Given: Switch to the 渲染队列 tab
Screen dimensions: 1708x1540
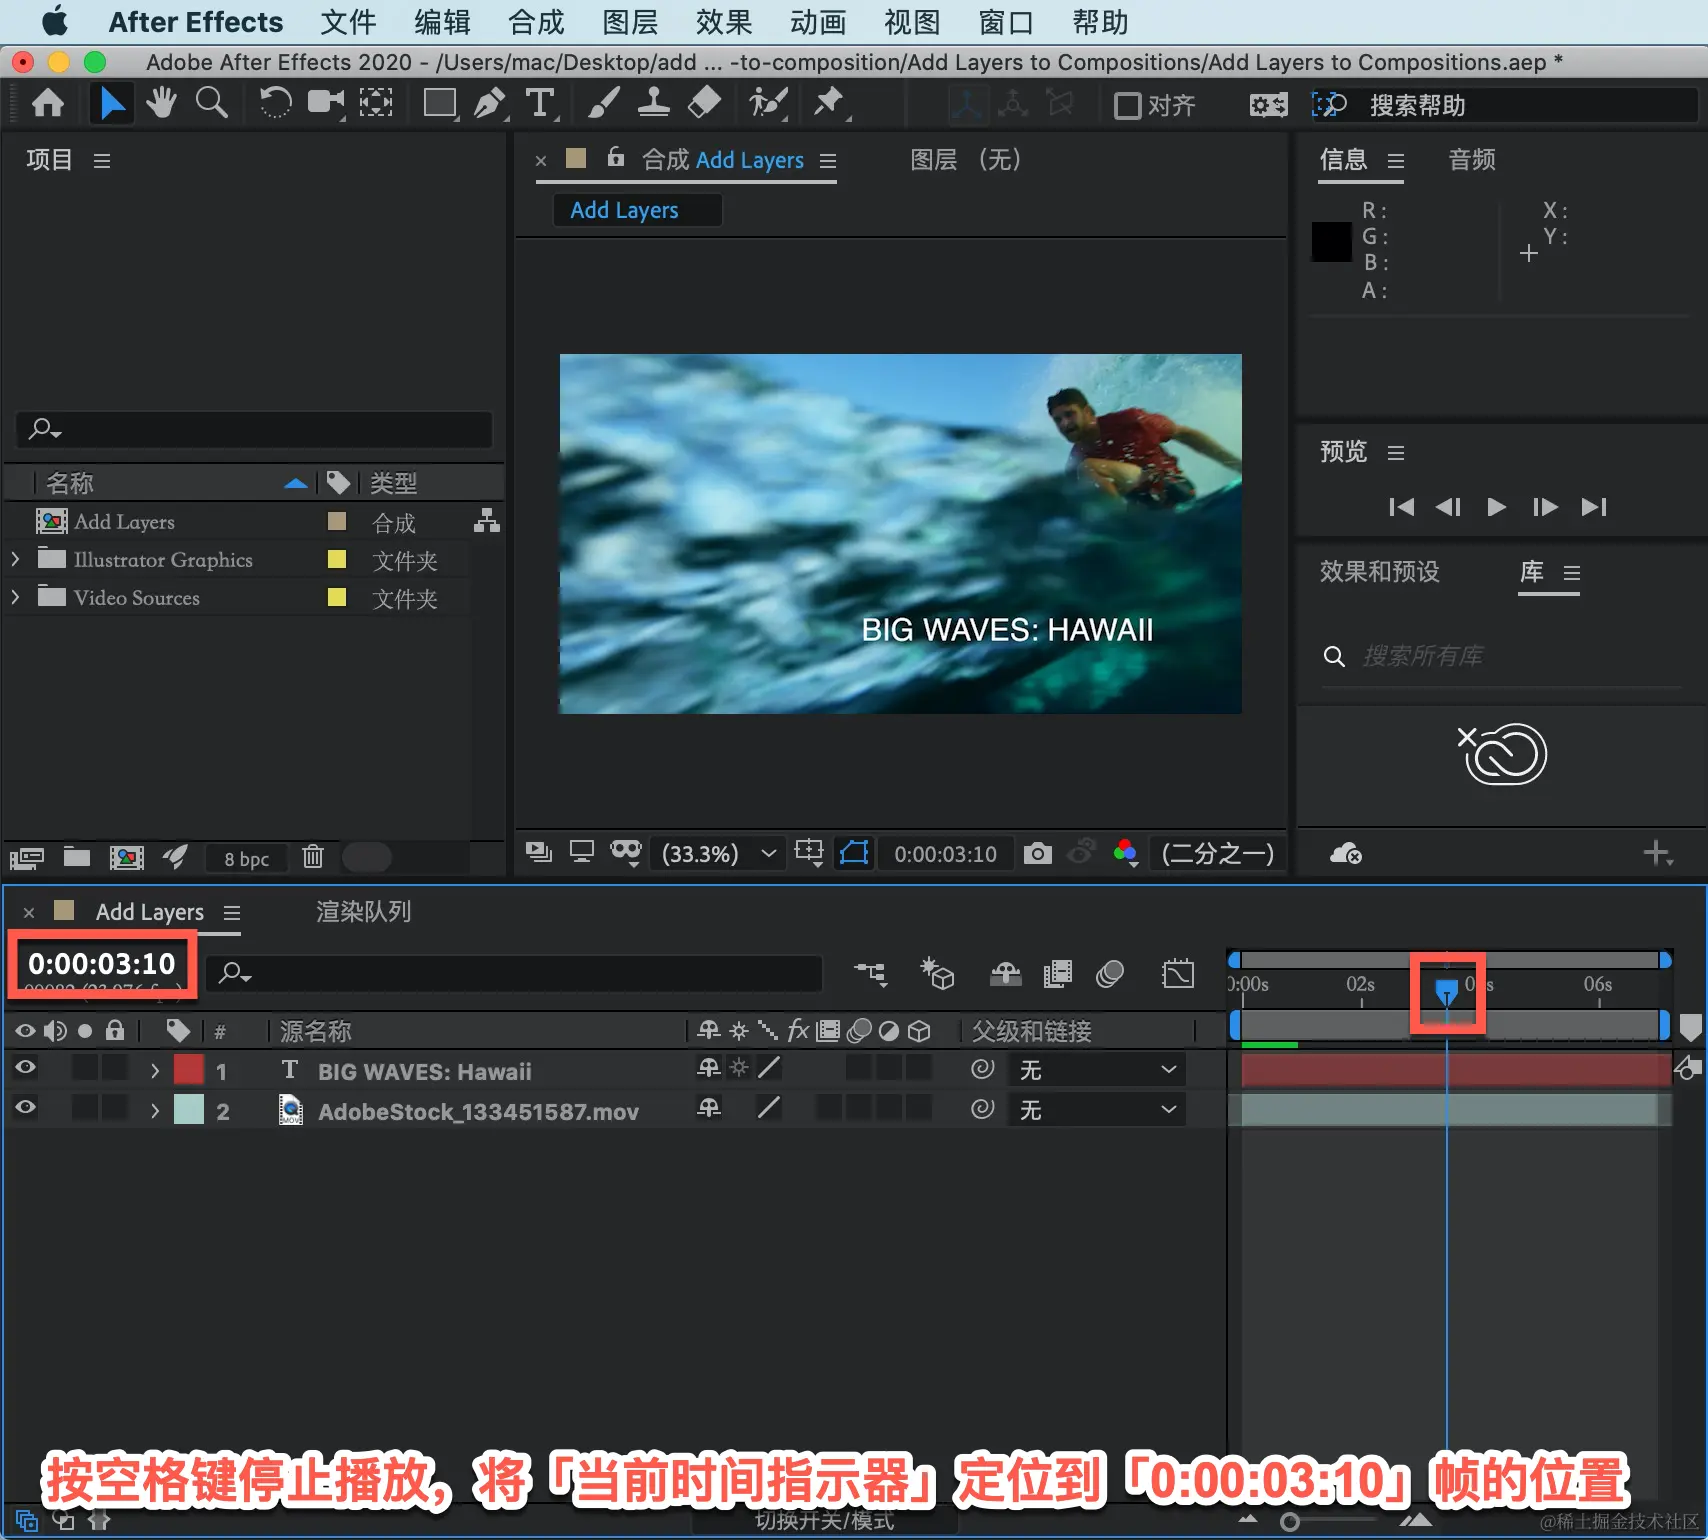Looking at the screenshot, I should [x=364, y=911].
